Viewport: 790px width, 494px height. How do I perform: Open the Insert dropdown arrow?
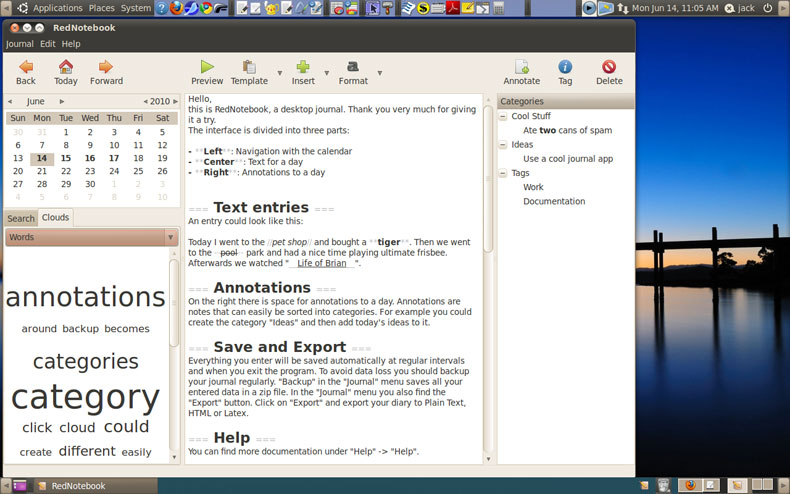[326, 73]
